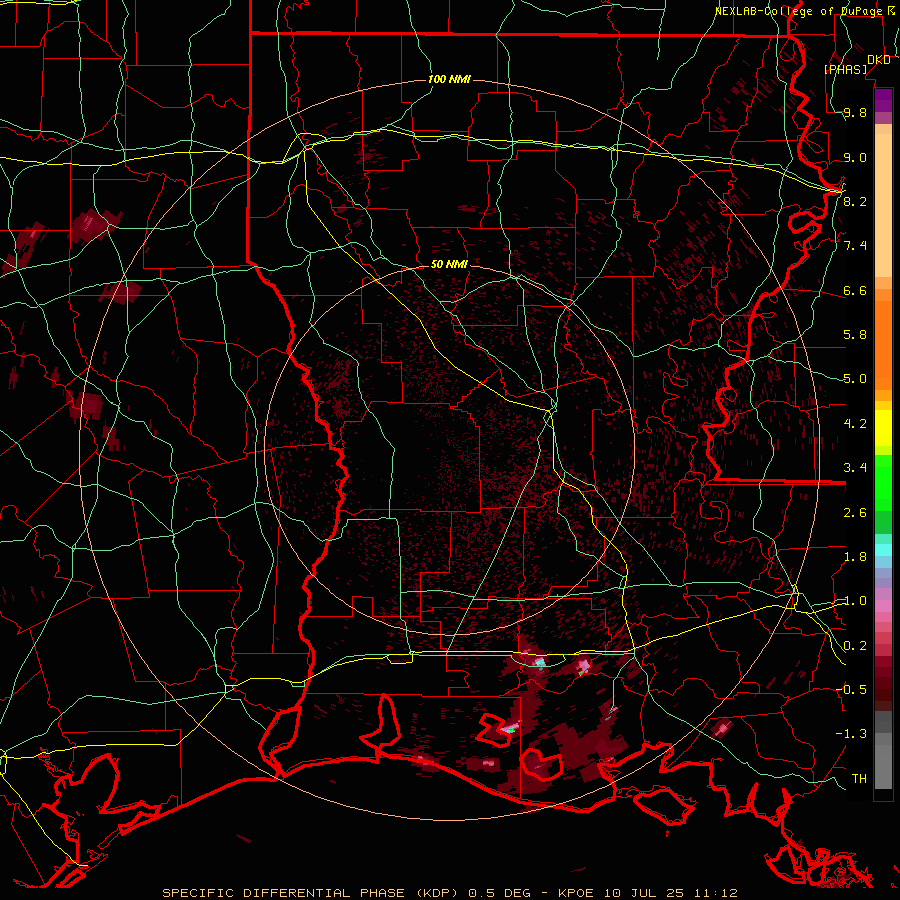Click the 10 JUL 25 11:12 timestamp
This screenshot has height=900, width=900.
pyautogui.click(x=670, y=893)
